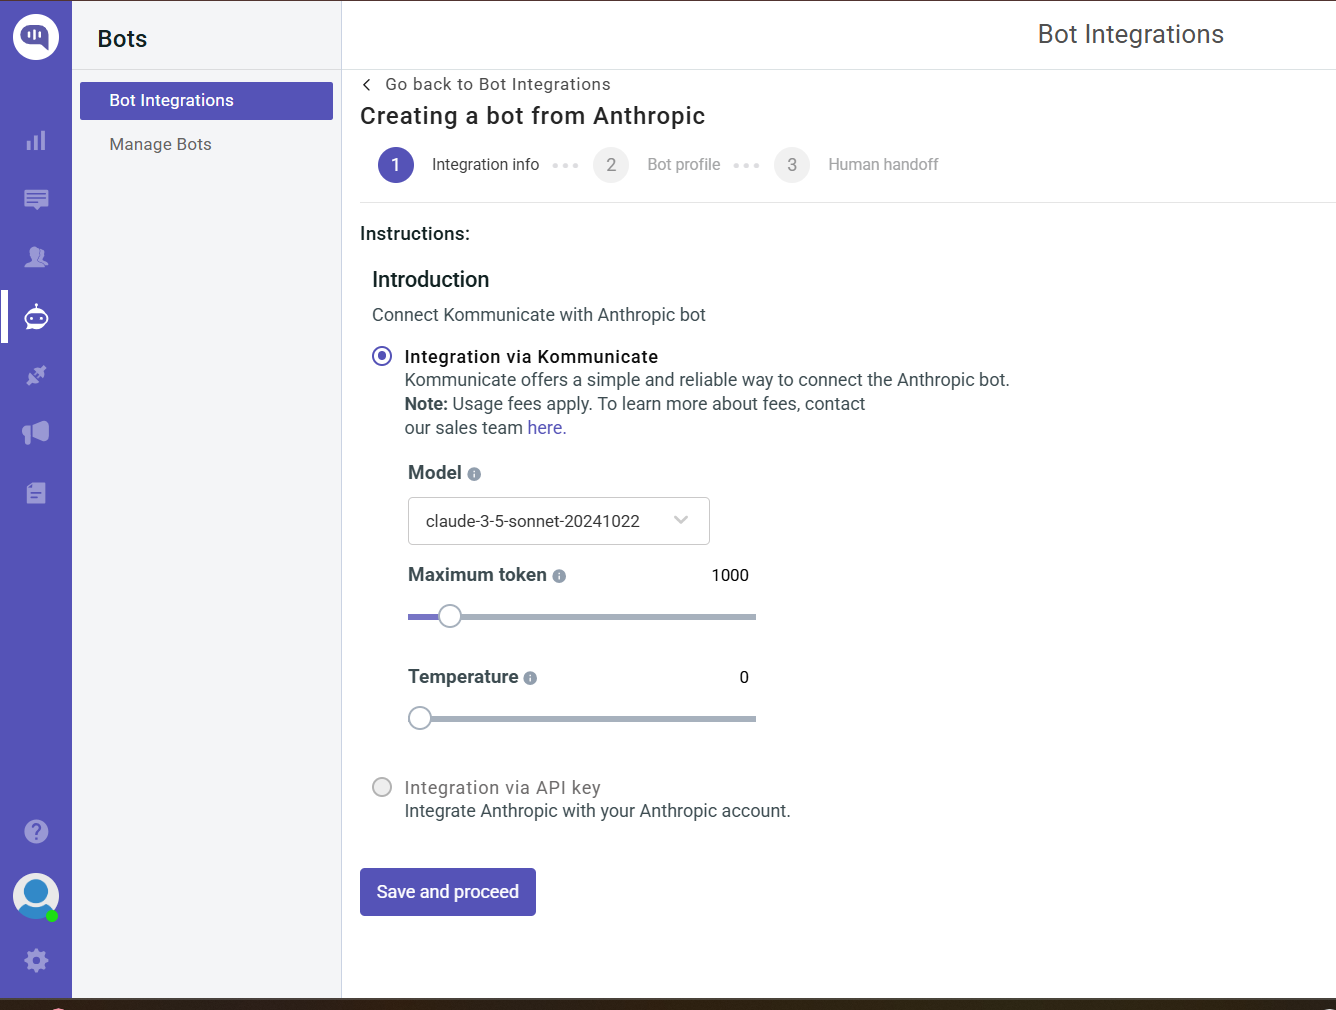
Task: Open the settings gear icon
Action: [x=36, y=961]
